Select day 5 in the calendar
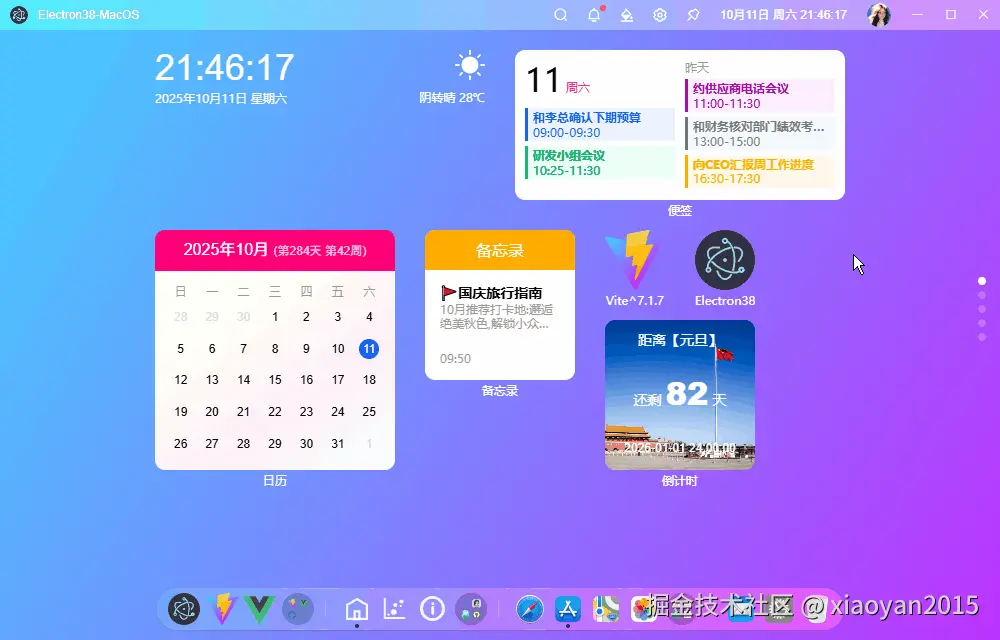The height and width of the screenshot is (640, 1000). [180, 349]
